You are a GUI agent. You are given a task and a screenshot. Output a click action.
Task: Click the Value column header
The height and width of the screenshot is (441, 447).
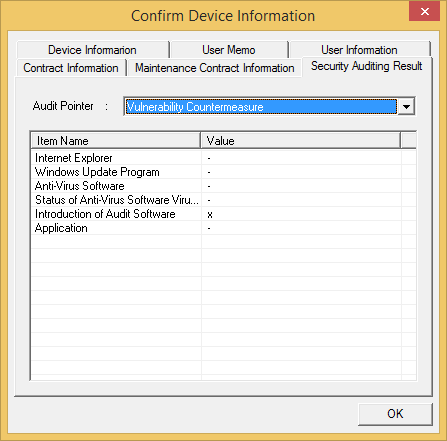tap(301, 141)
